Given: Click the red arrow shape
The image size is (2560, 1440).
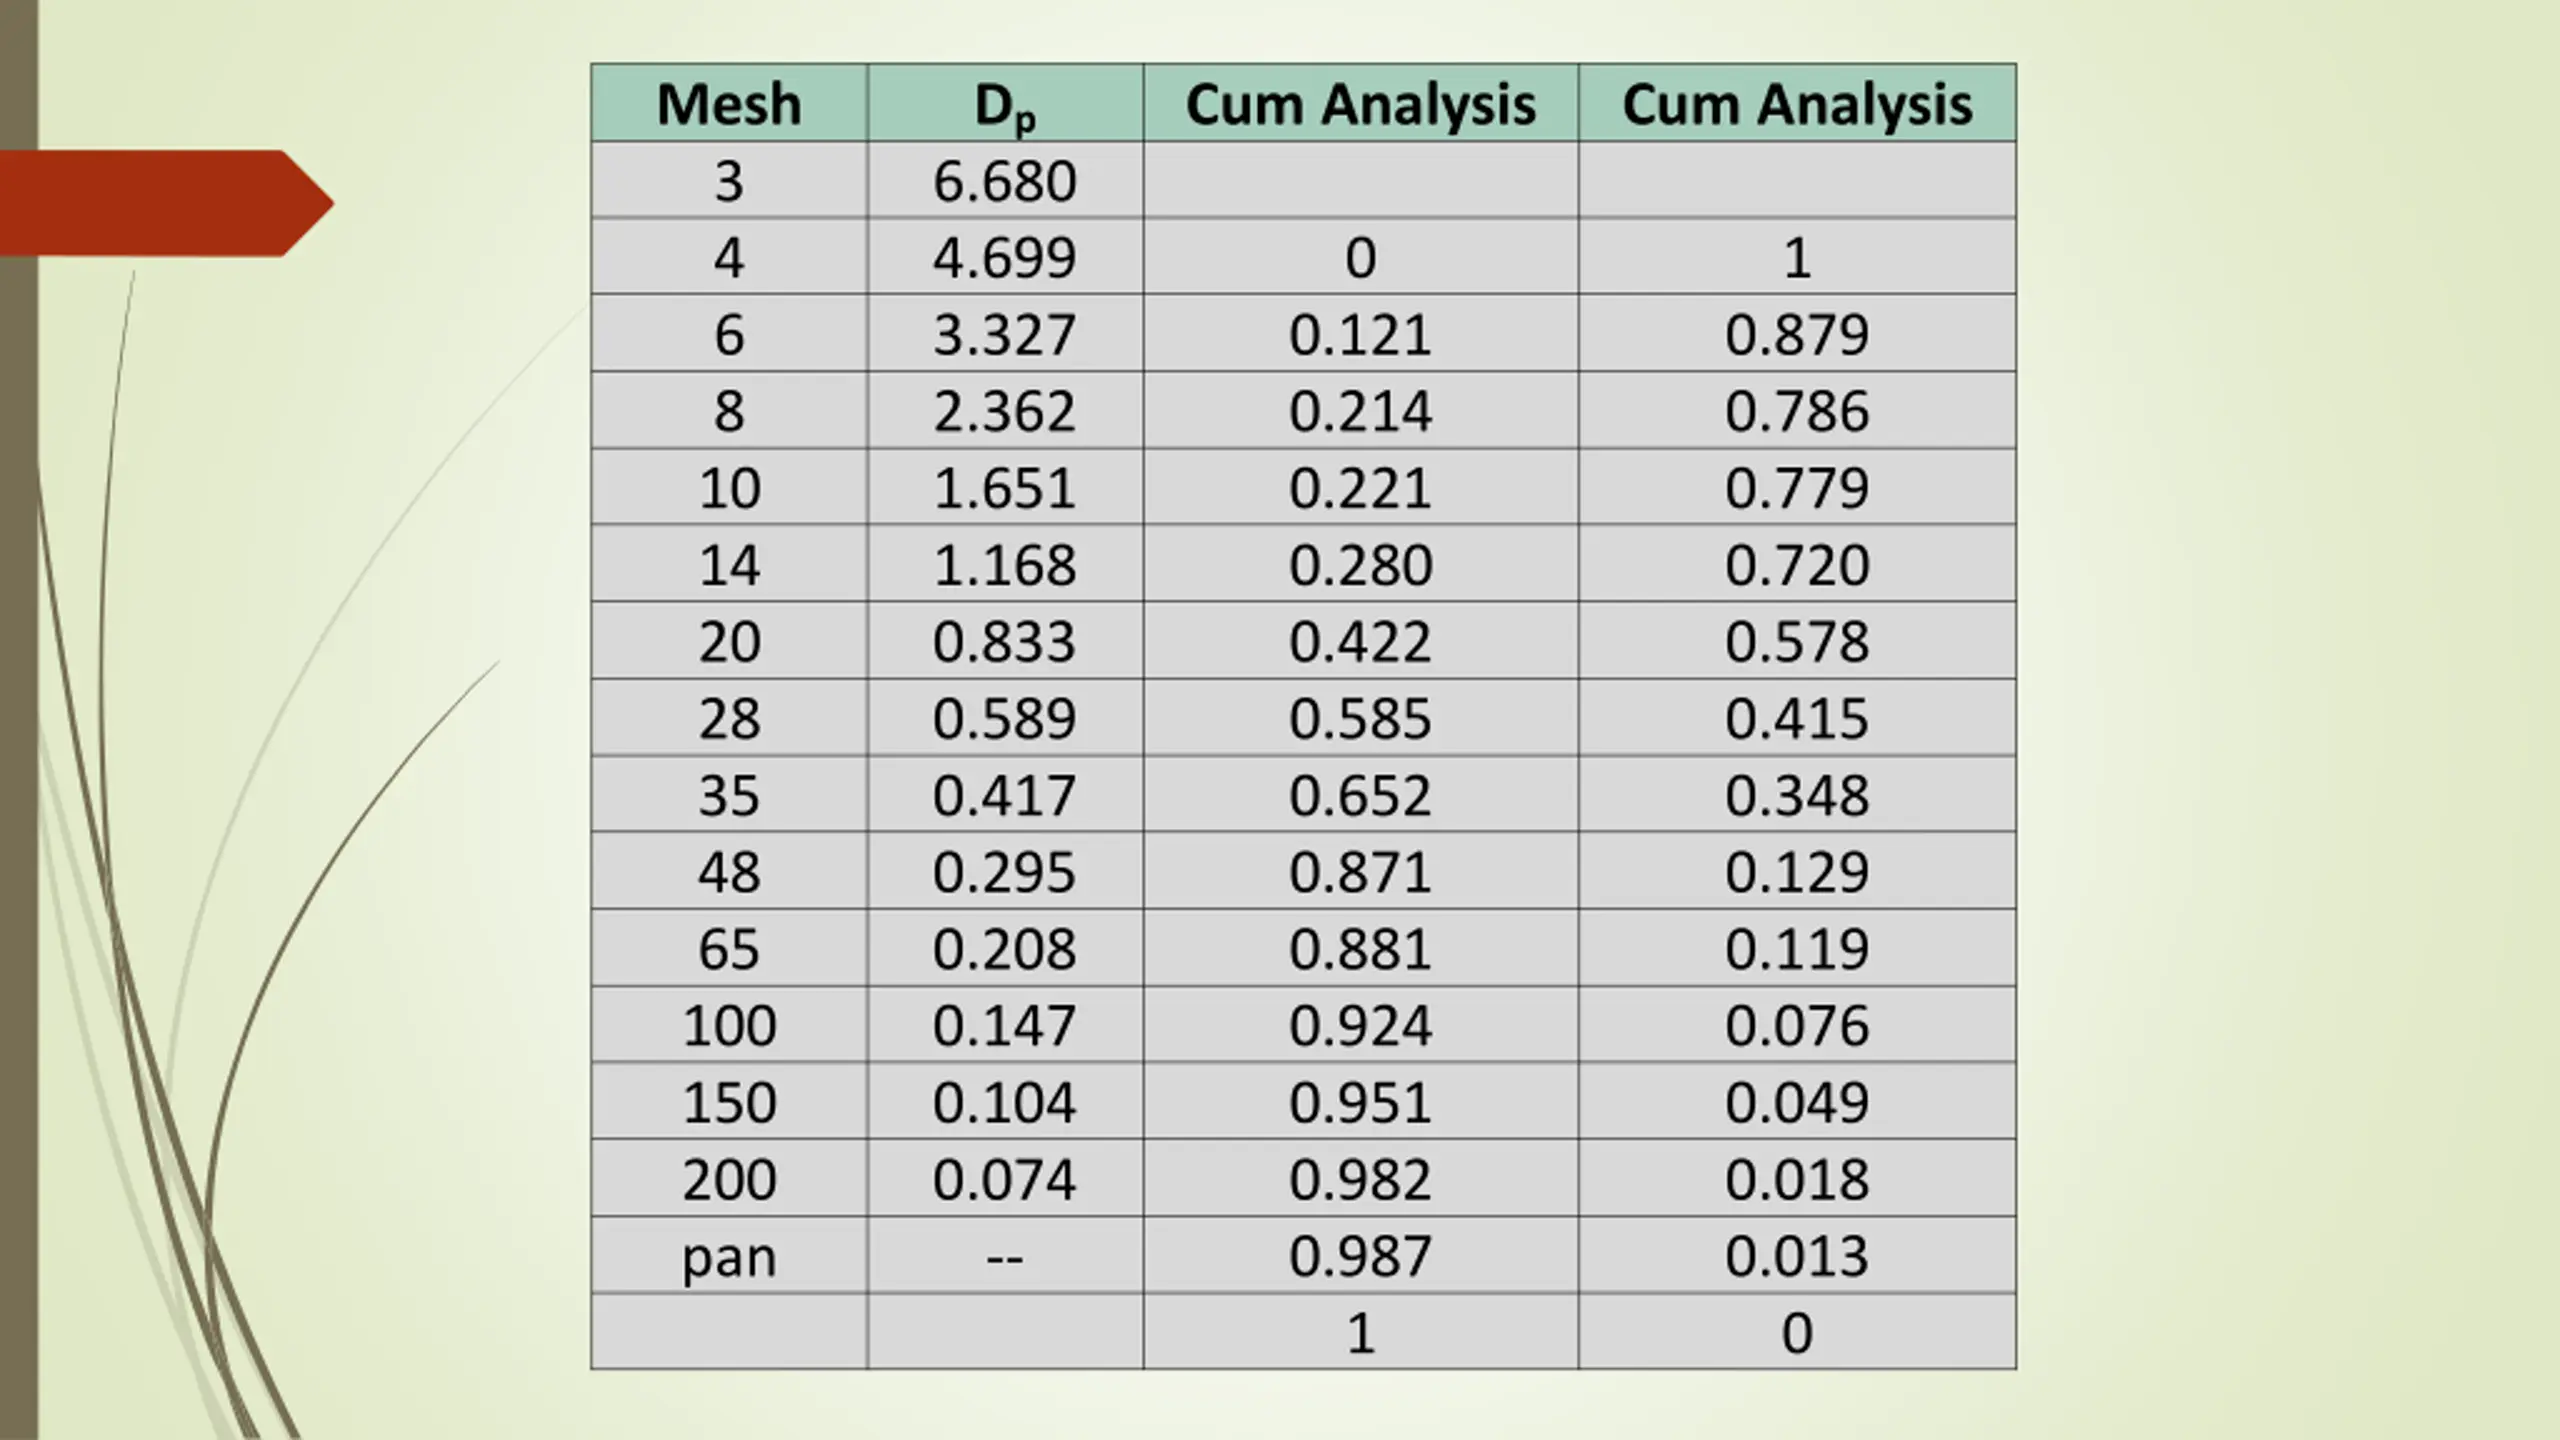Looking at the screenshot, I should click(166, 204).
